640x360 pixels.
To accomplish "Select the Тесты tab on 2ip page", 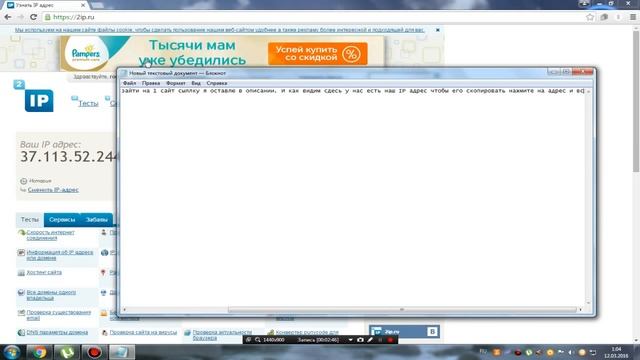I will pyautogui.click(x=30, y=220).
